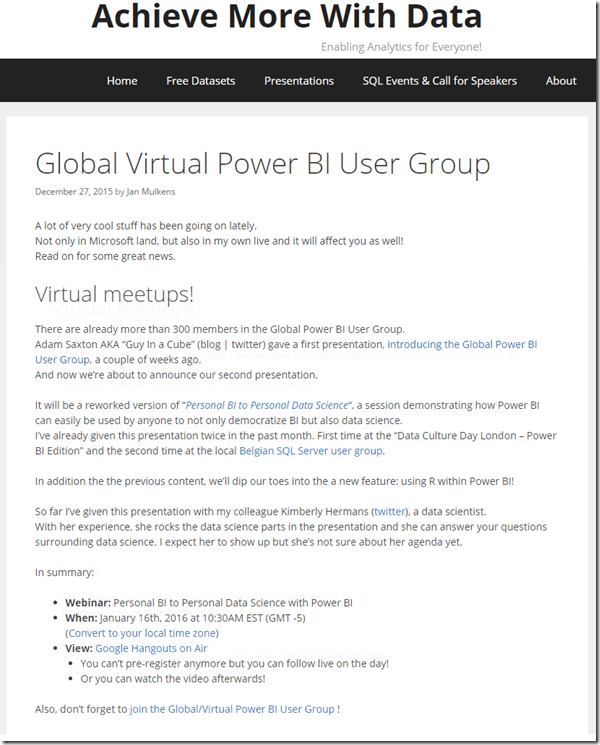Follow the introducing the Global Power BI User Group link
The height and width of the screenshot is (745, 600).
pyautogui.click(x=461, y=344)
